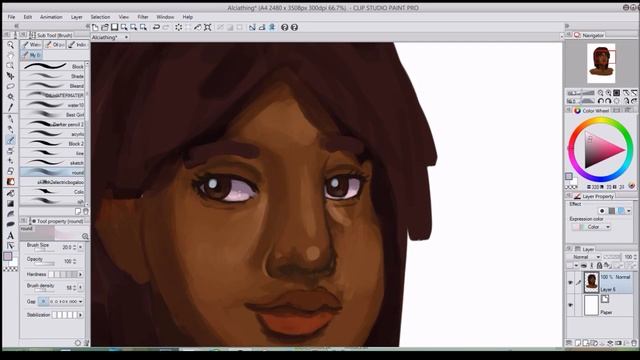
Task: Open the Gap size dropdown arrow
Action: [x=80, y=302]
